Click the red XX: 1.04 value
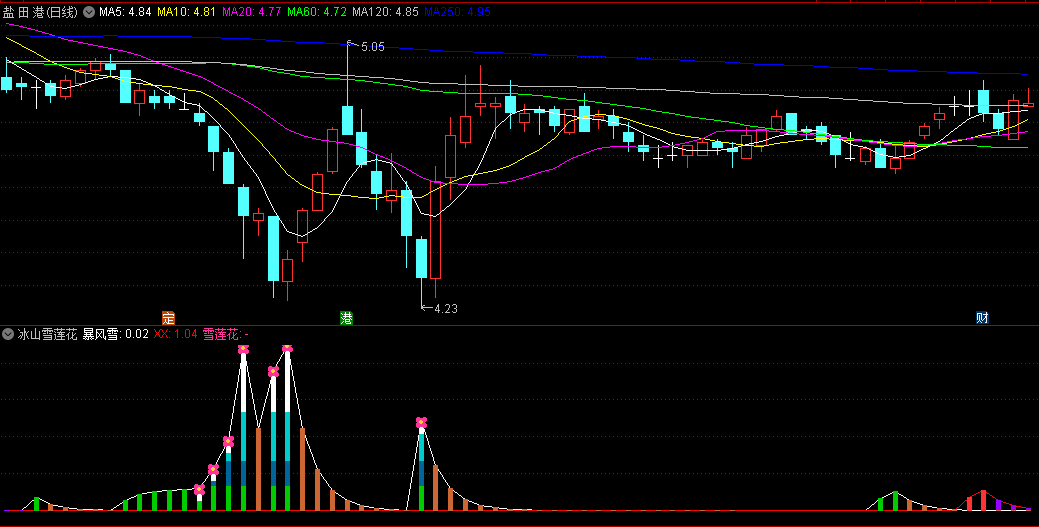The image size is (1039, 527). pyautogui.click(x=176, y=334)
